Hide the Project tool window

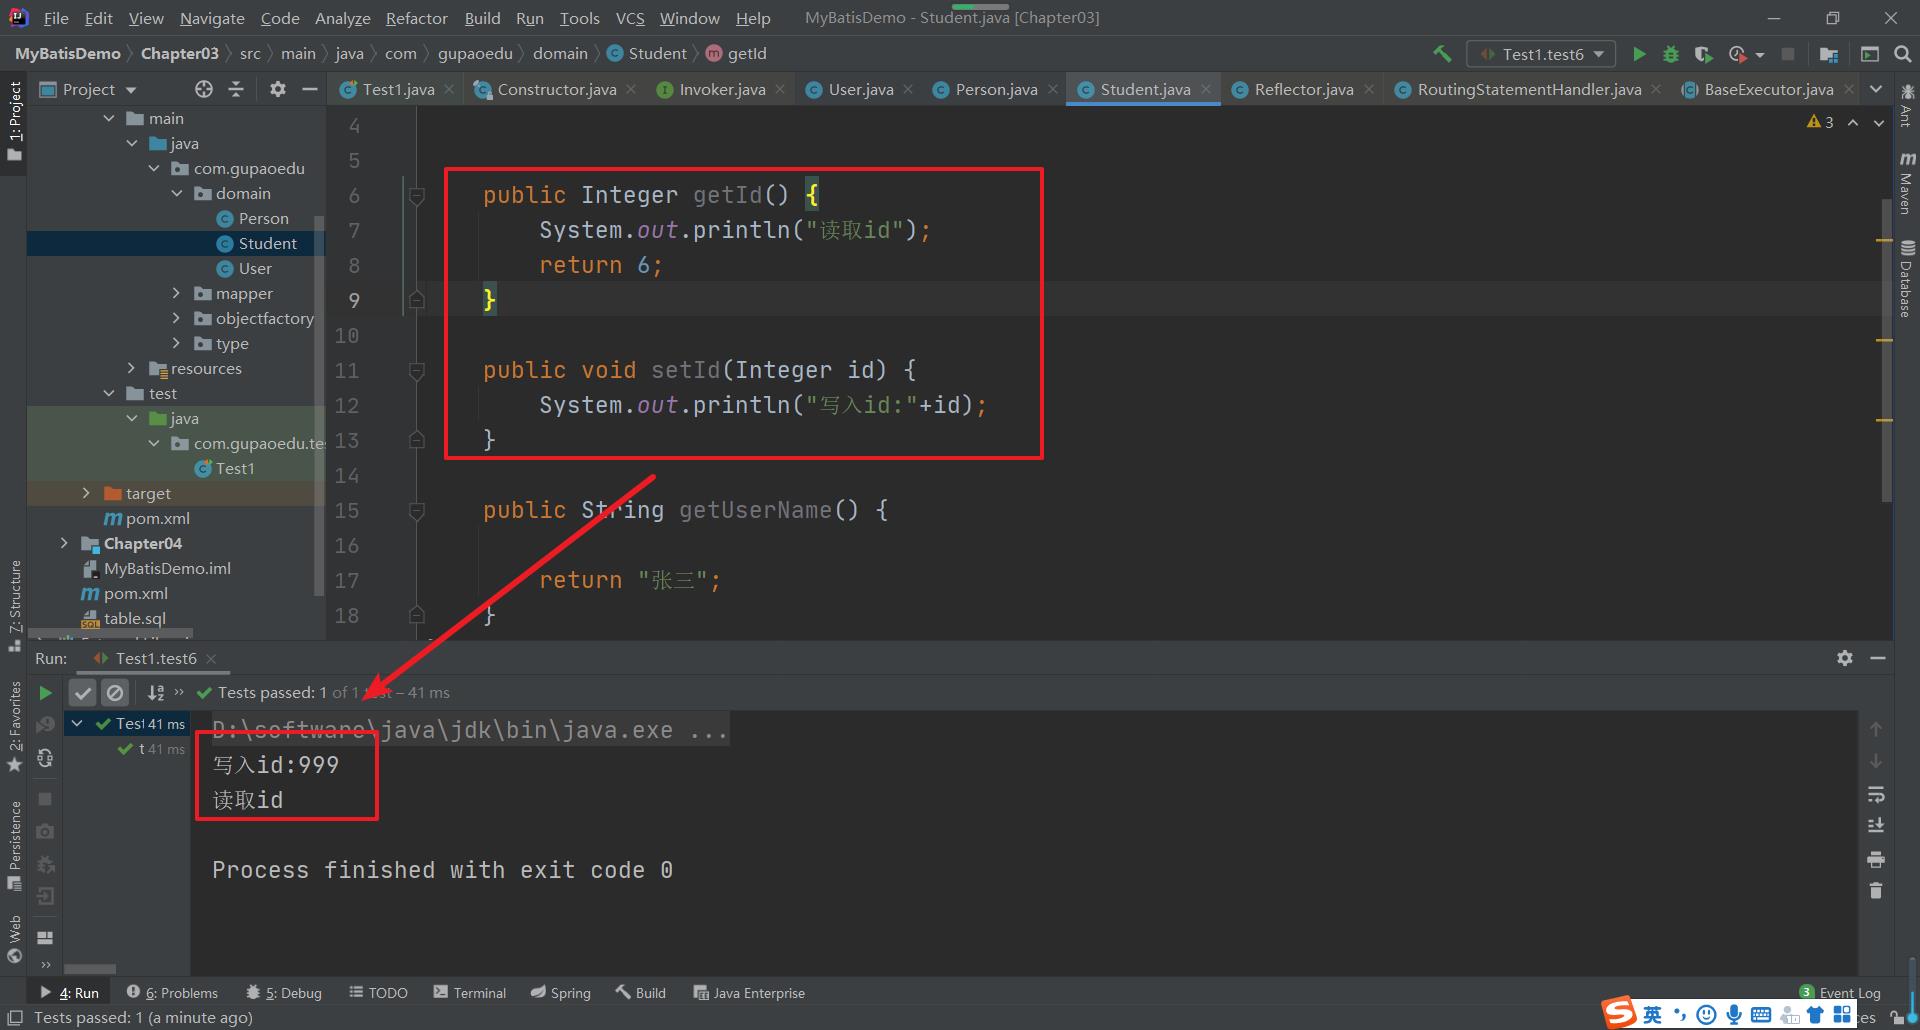[310, 89]
